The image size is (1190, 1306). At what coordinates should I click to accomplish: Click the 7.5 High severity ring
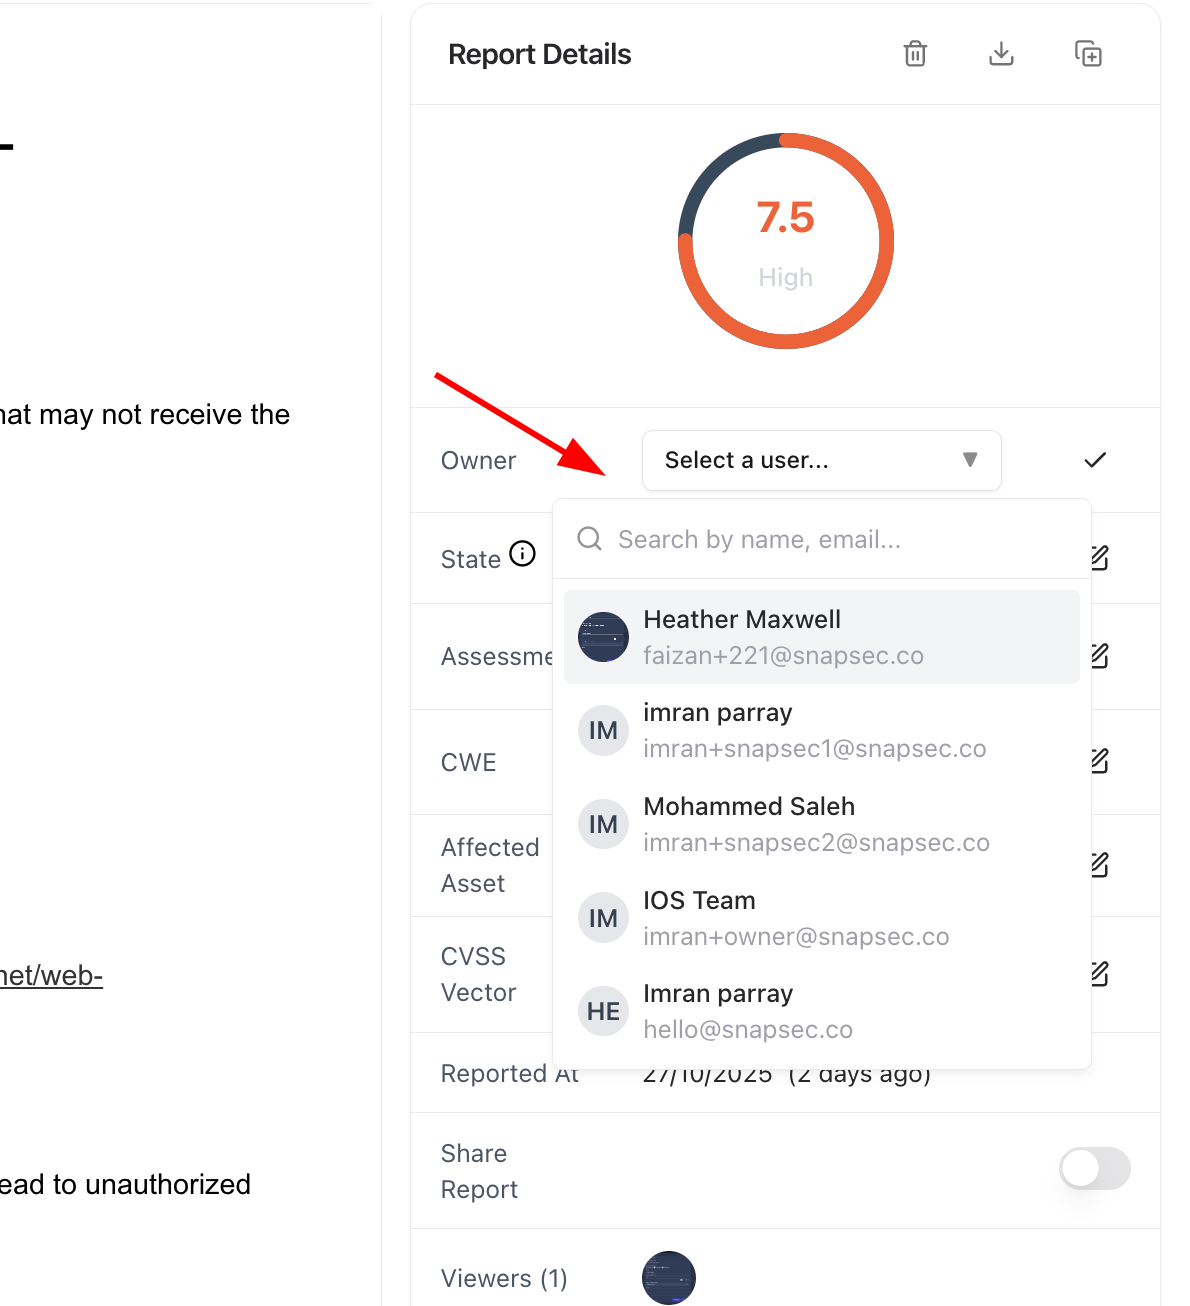tap(785, 240)
